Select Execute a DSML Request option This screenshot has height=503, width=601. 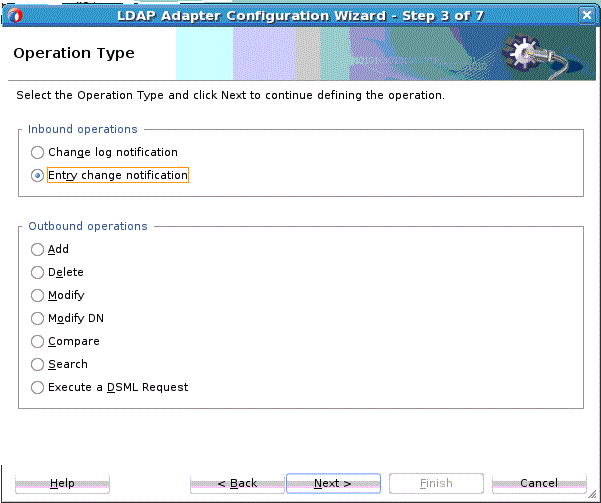click(x=37, y=388)
